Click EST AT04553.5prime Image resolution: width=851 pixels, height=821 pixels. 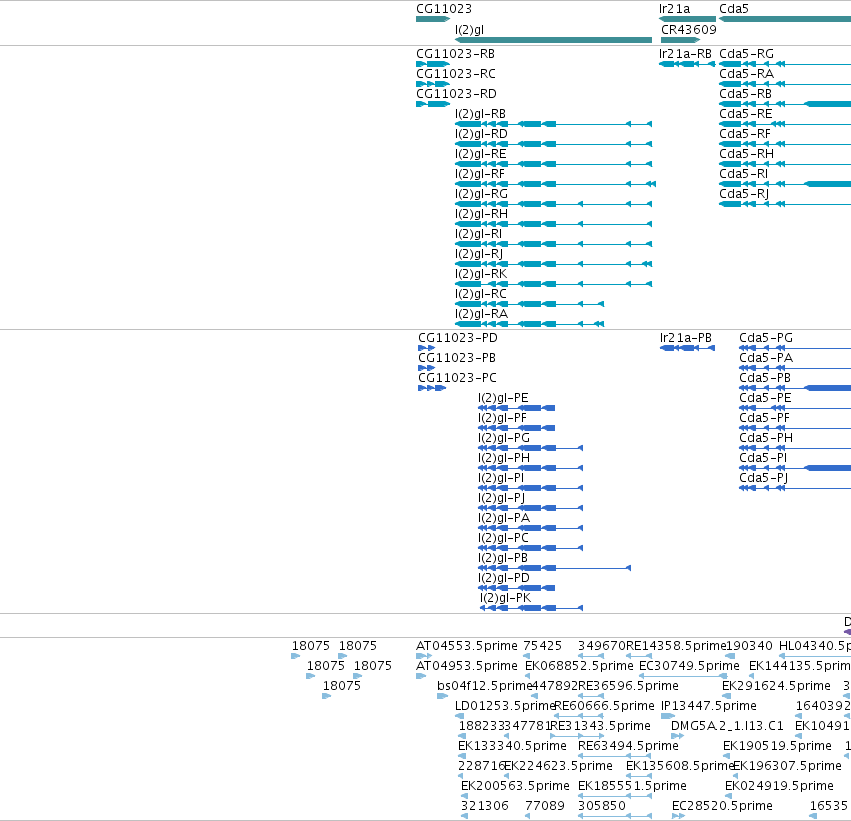[x=424, y=656]
